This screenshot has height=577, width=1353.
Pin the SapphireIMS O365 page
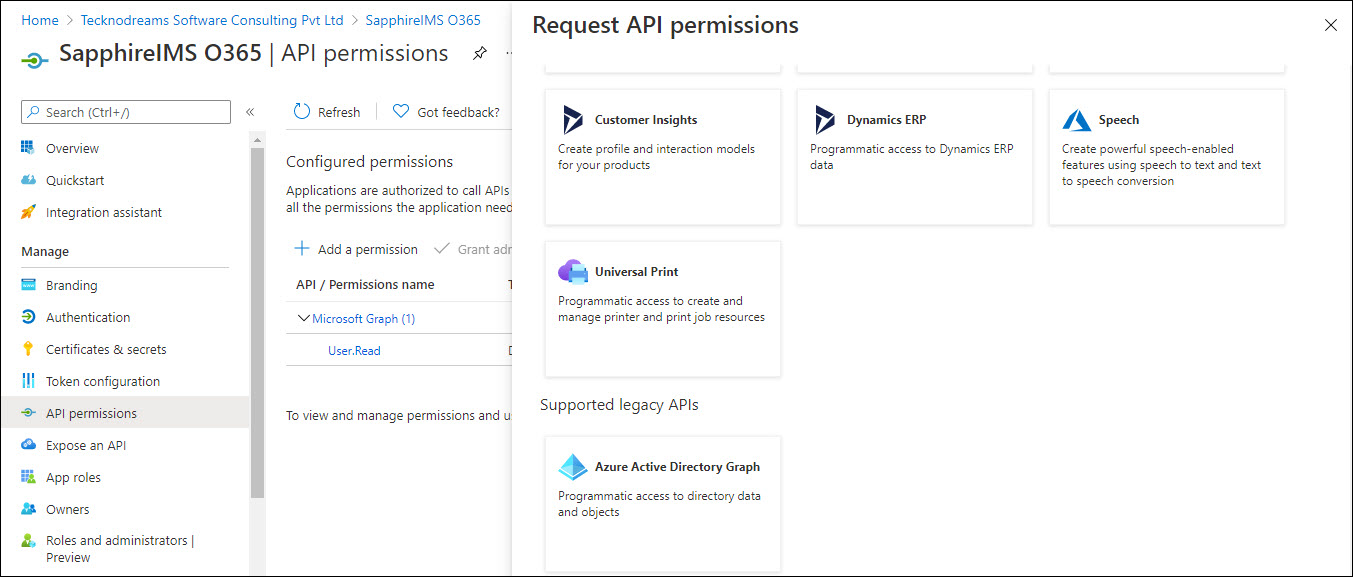(x=479, y=53)
